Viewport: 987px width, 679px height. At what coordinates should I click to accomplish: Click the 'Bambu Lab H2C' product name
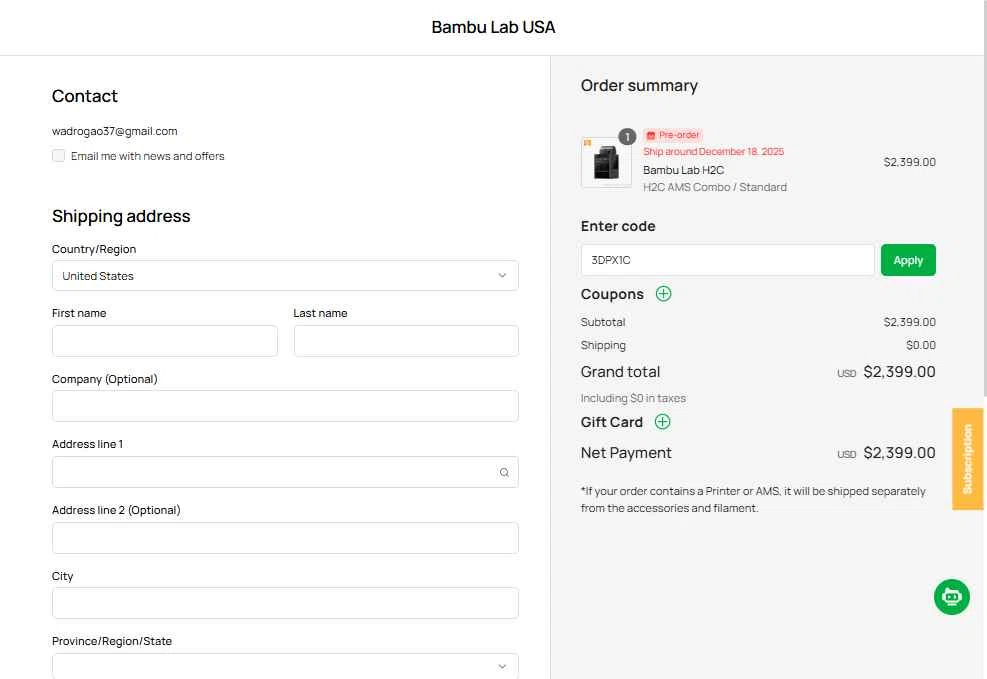[684, 170]
